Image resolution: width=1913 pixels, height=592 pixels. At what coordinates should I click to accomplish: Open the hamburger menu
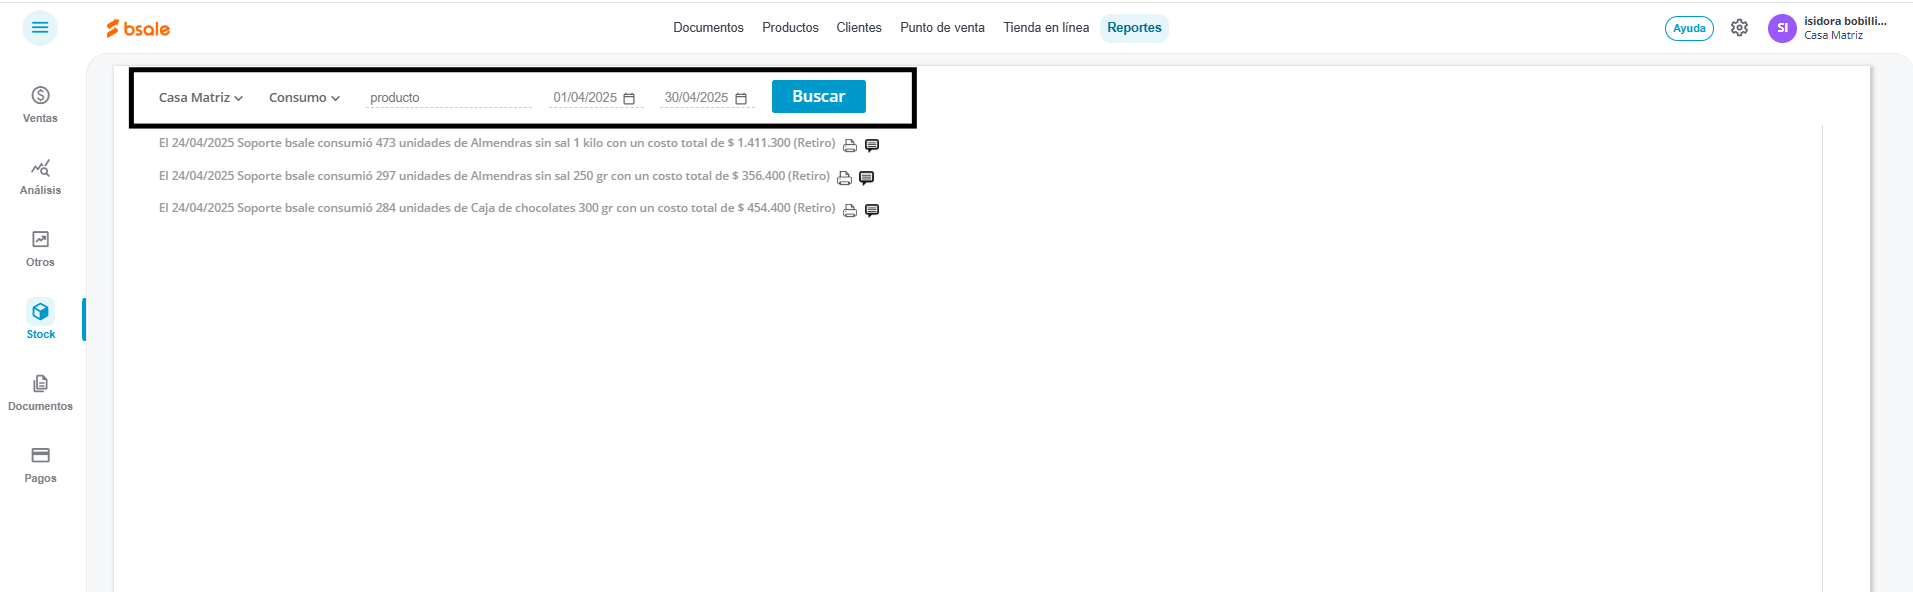click(40, 28)
